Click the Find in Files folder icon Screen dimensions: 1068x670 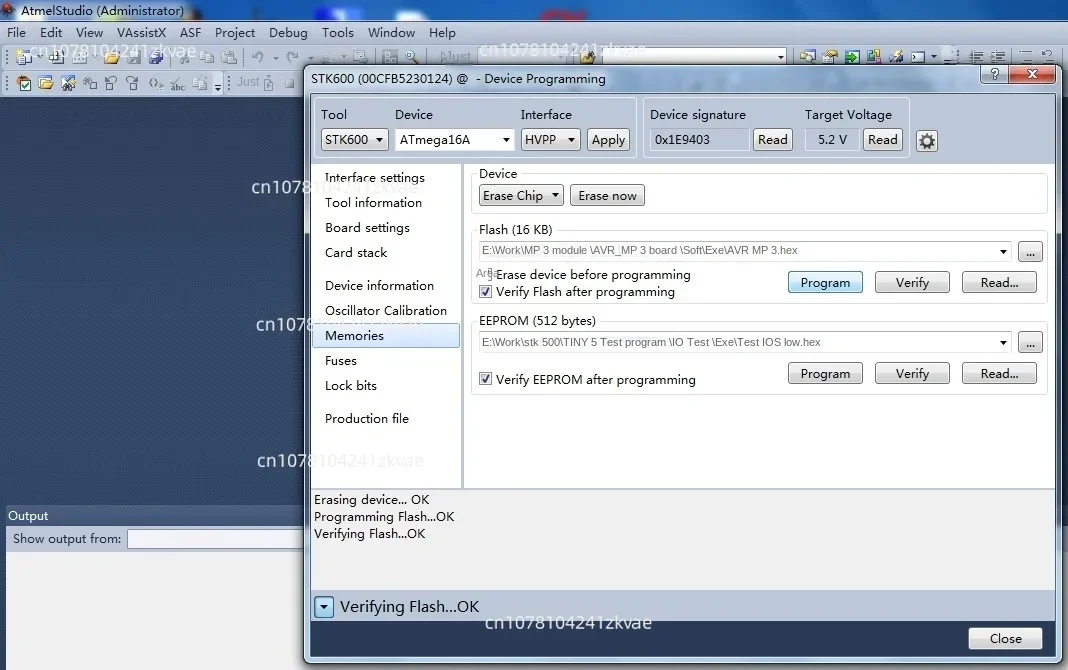[x=586, y=57]
